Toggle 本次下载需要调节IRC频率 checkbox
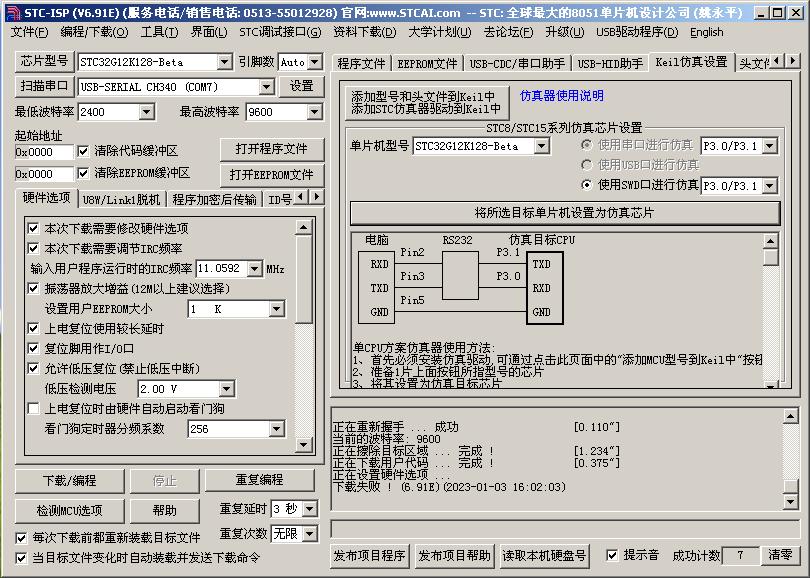This screenshot has width=810, height=578. [x=33, y=248]
